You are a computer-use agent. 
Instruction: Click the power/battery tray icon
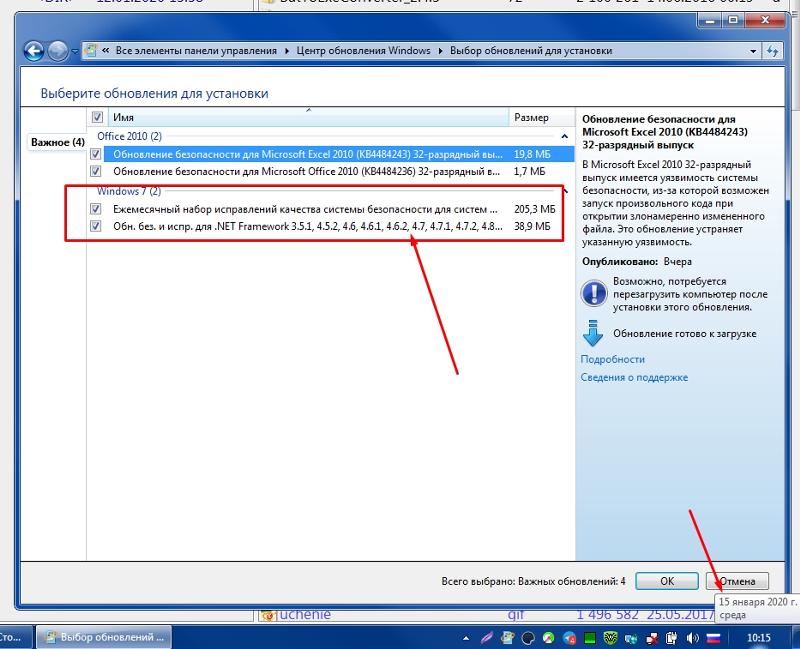point(672,638)
